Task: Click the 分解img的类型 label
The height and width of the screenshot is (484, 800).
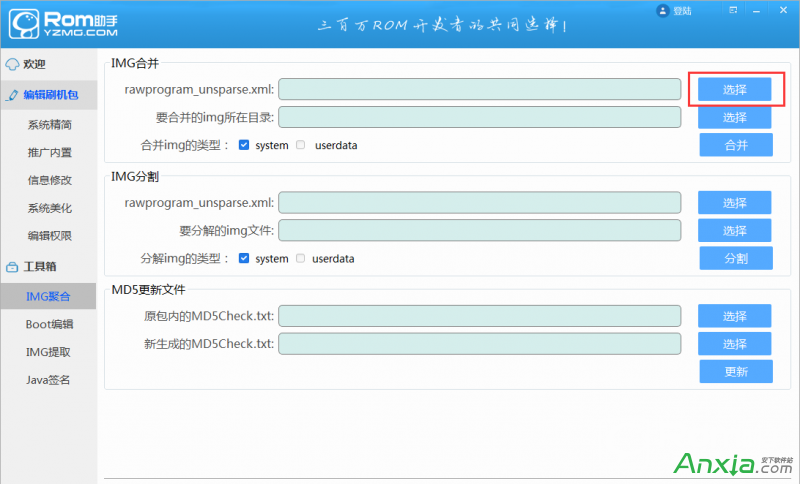Action: coord(185,259)
